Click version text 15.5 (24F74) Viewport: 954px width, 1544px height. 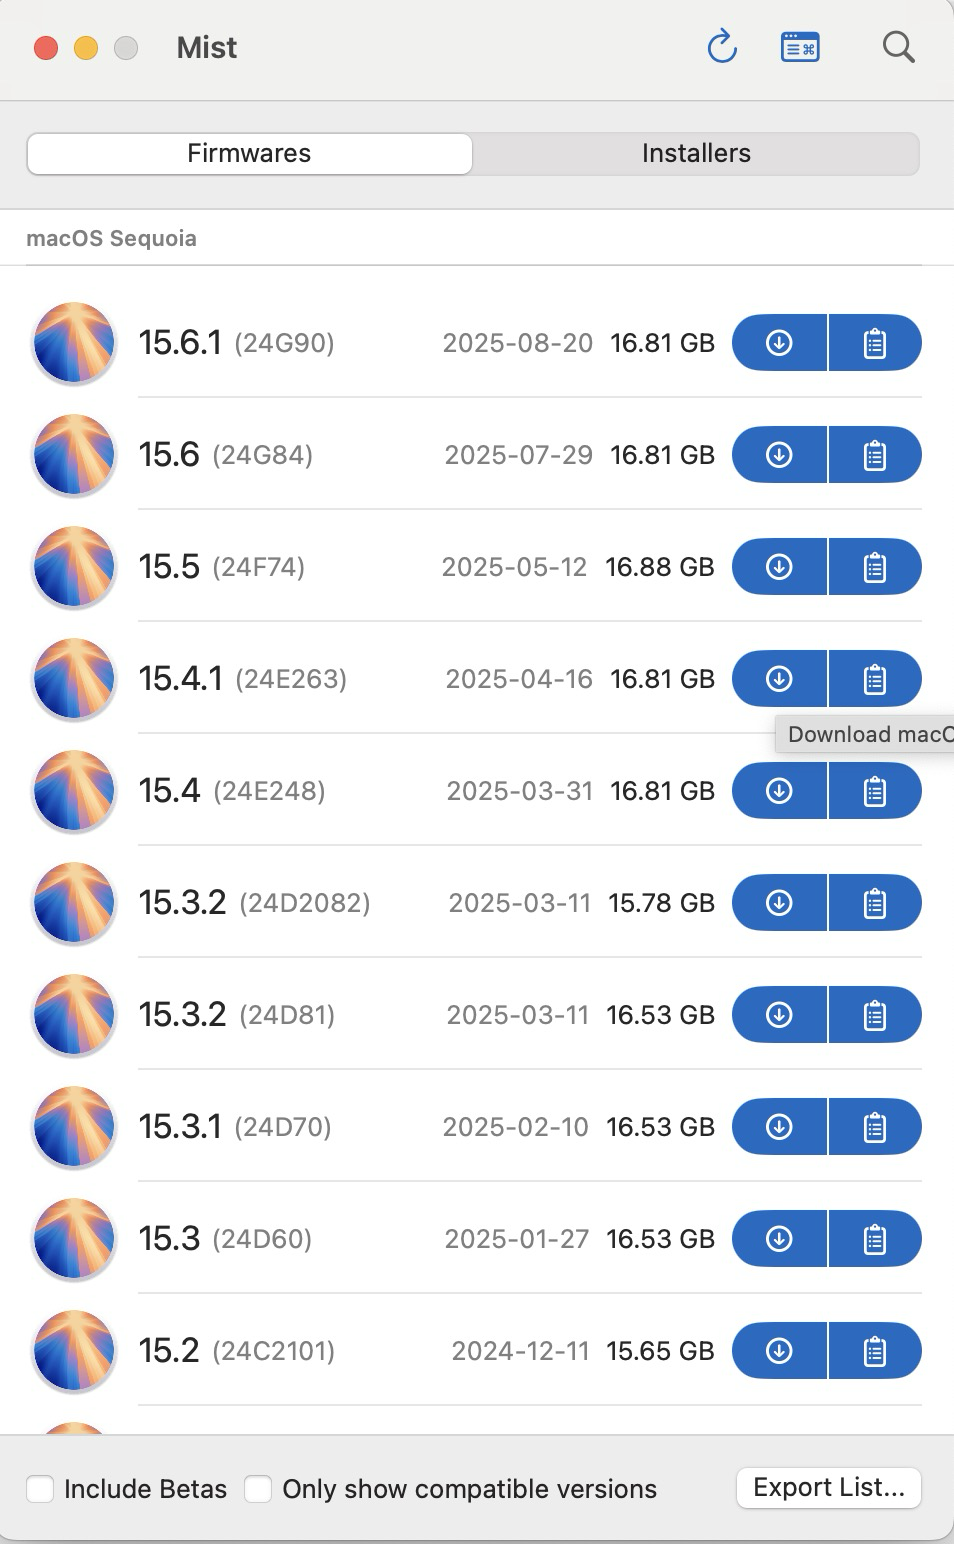pyautogui.click(x=221, y=567)
